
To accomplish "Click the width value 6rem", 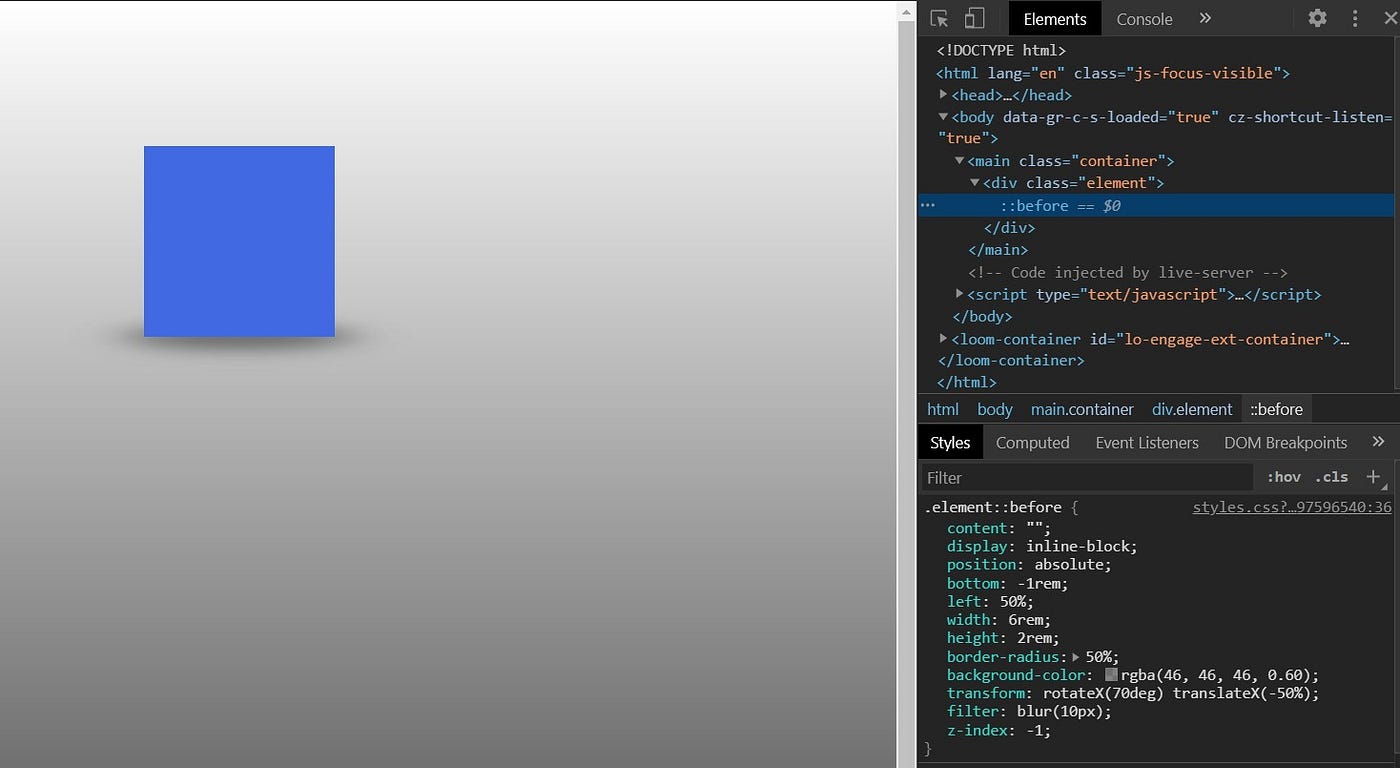I will point(1025,620).
